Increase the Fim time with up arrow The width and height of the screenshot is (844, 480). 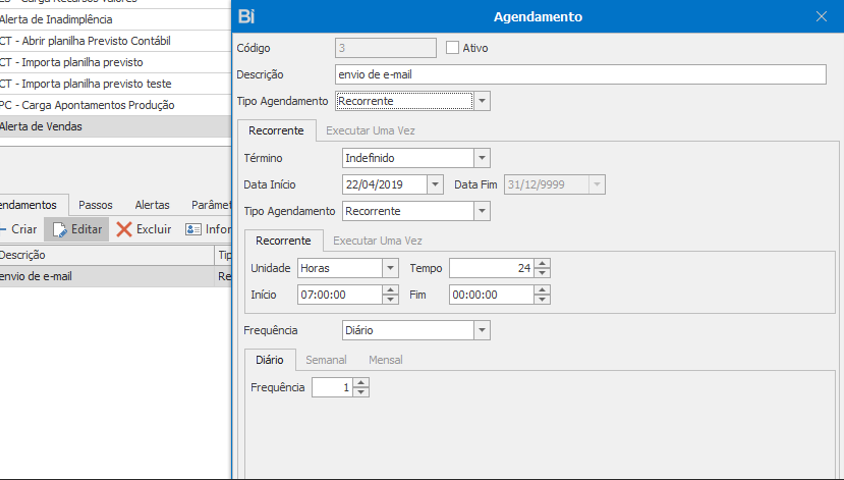[542, 290]
